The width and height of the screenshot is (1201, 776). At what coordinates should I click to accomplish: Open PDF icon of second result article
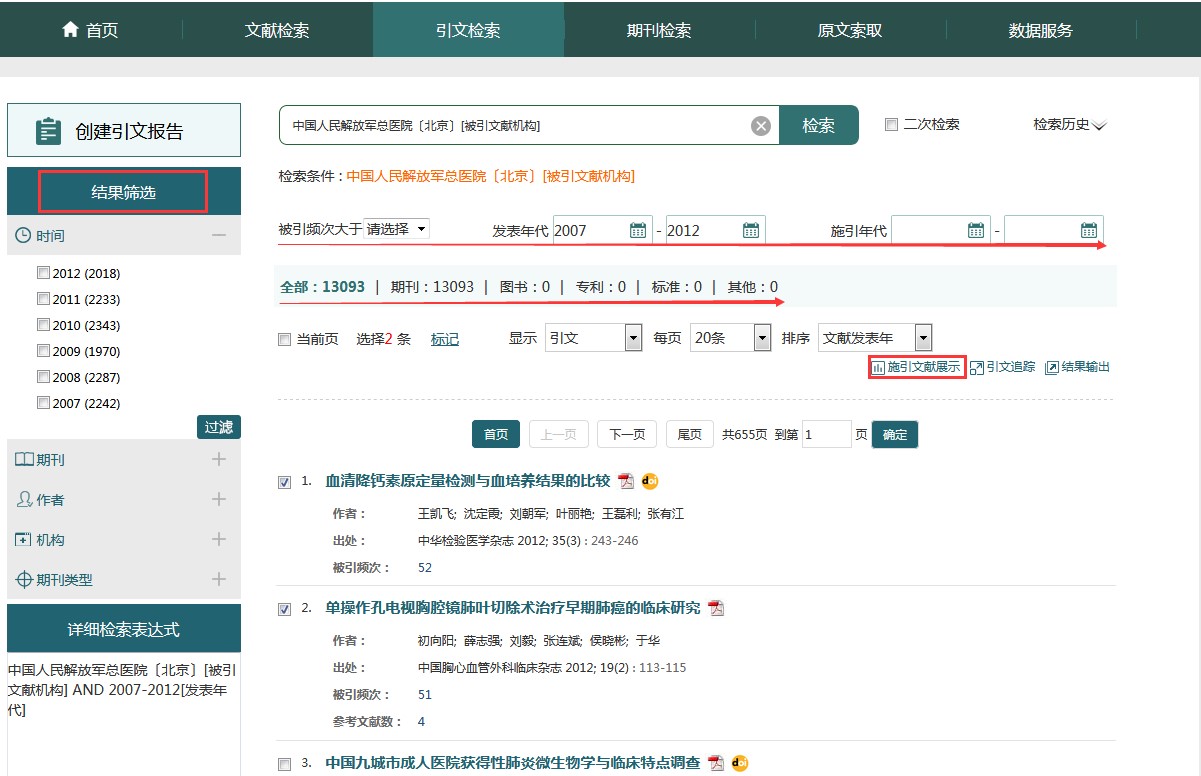coord(716,608)
